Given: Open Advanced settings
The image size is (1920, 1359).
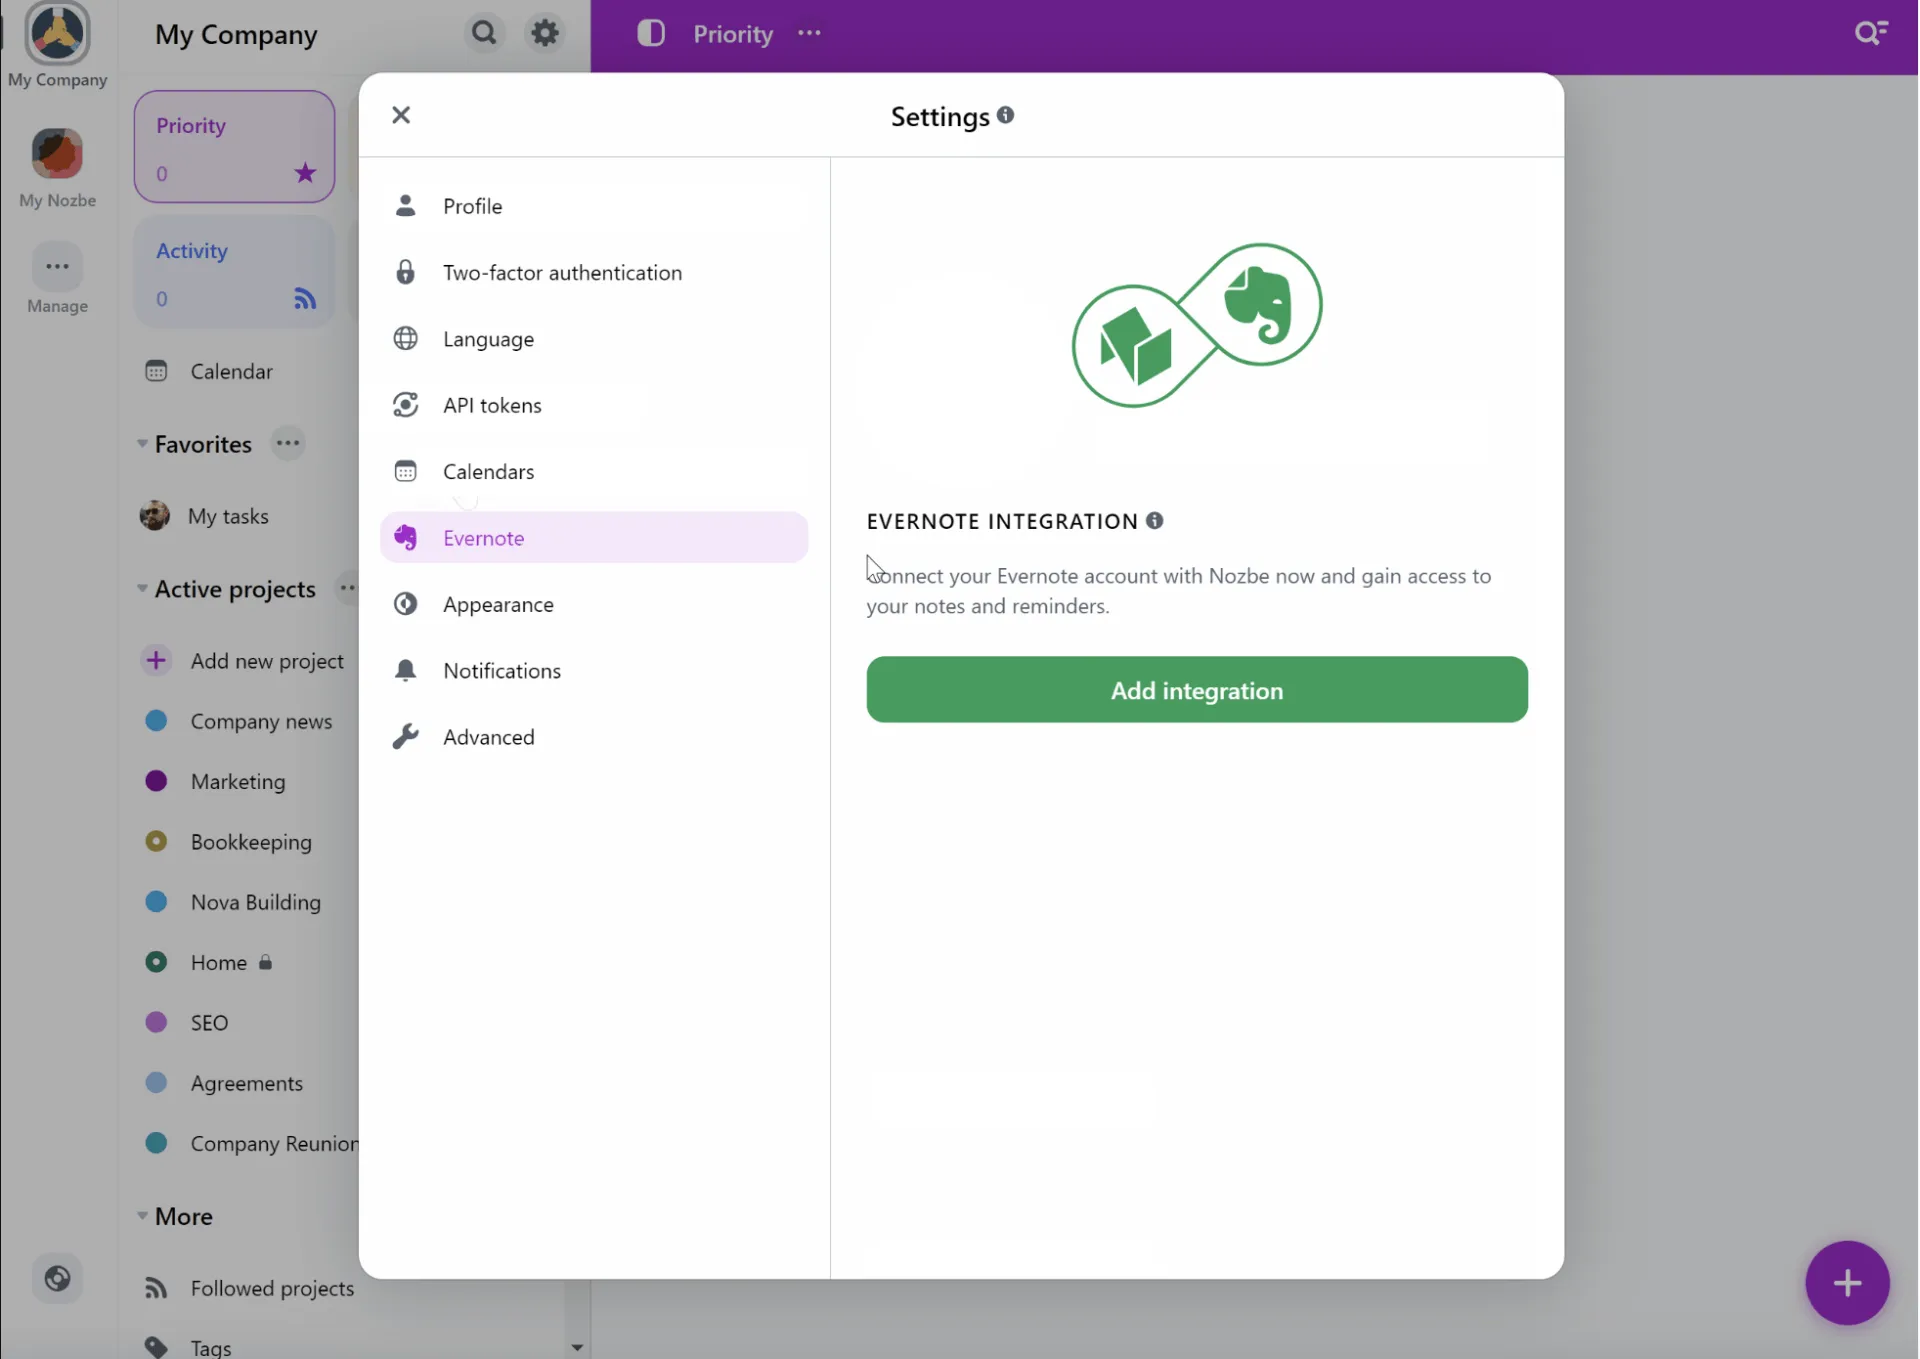Looking at the screenshot, I should tap(594, 737).
